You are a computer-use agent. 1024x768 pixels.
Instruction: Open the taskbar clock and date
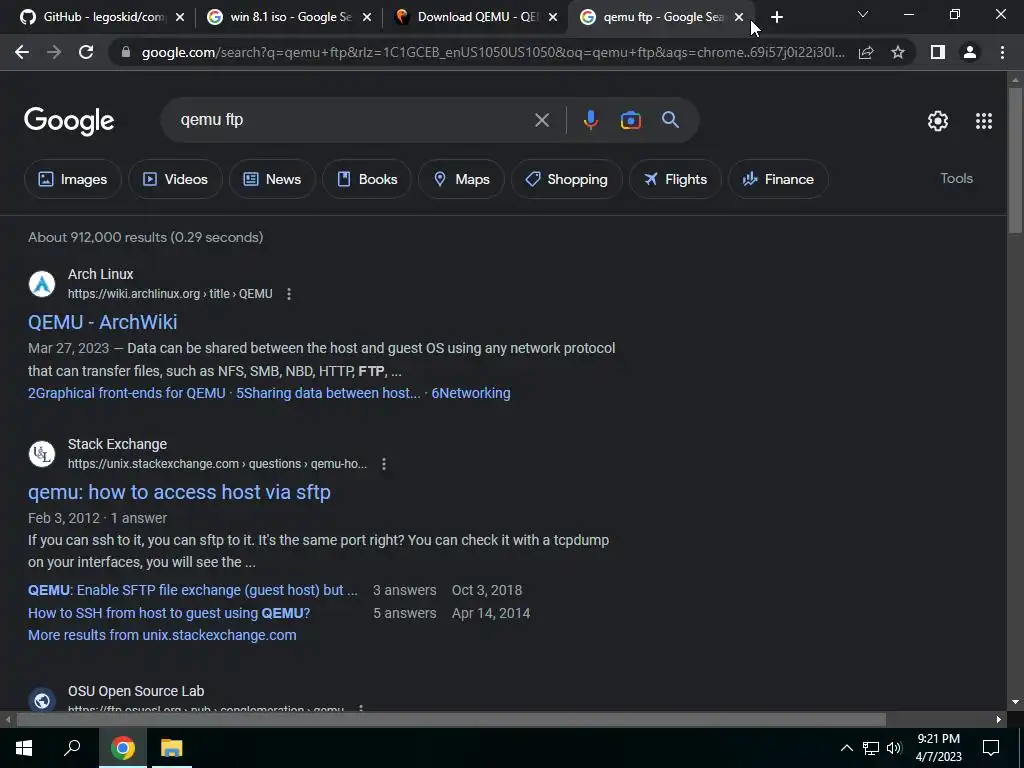point(938,748)
